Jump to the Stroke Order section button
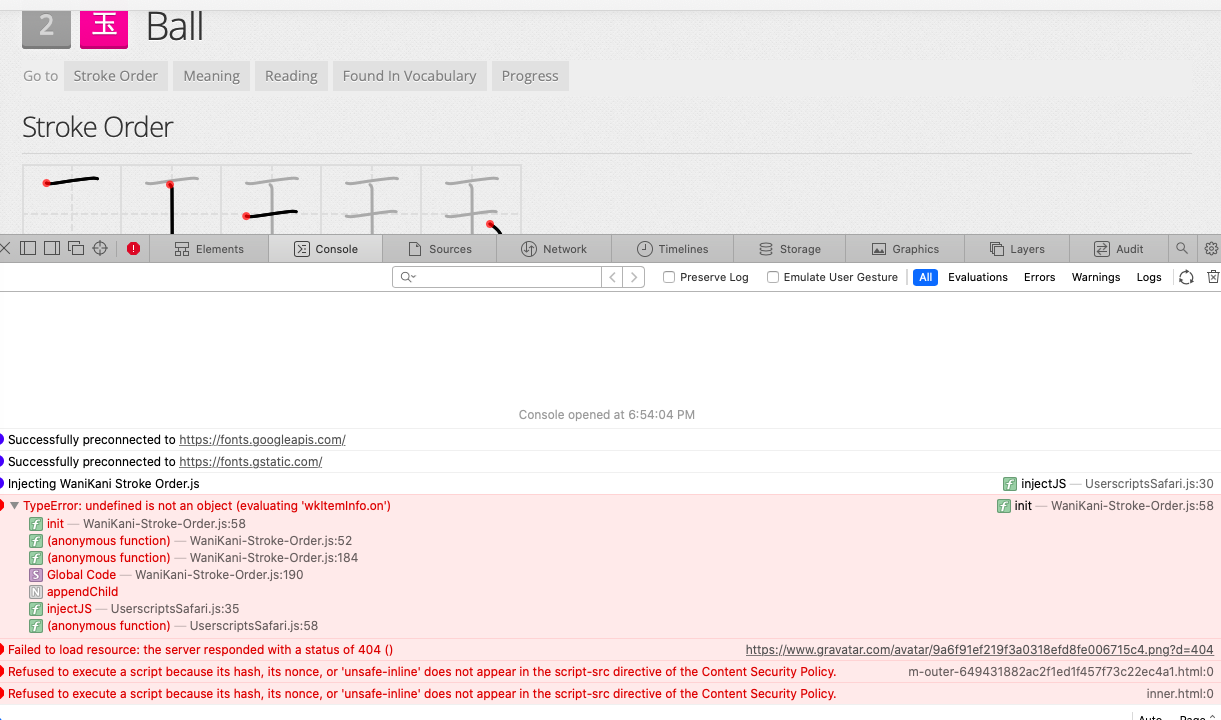1221x720 pixels. (x=116, y=76)
